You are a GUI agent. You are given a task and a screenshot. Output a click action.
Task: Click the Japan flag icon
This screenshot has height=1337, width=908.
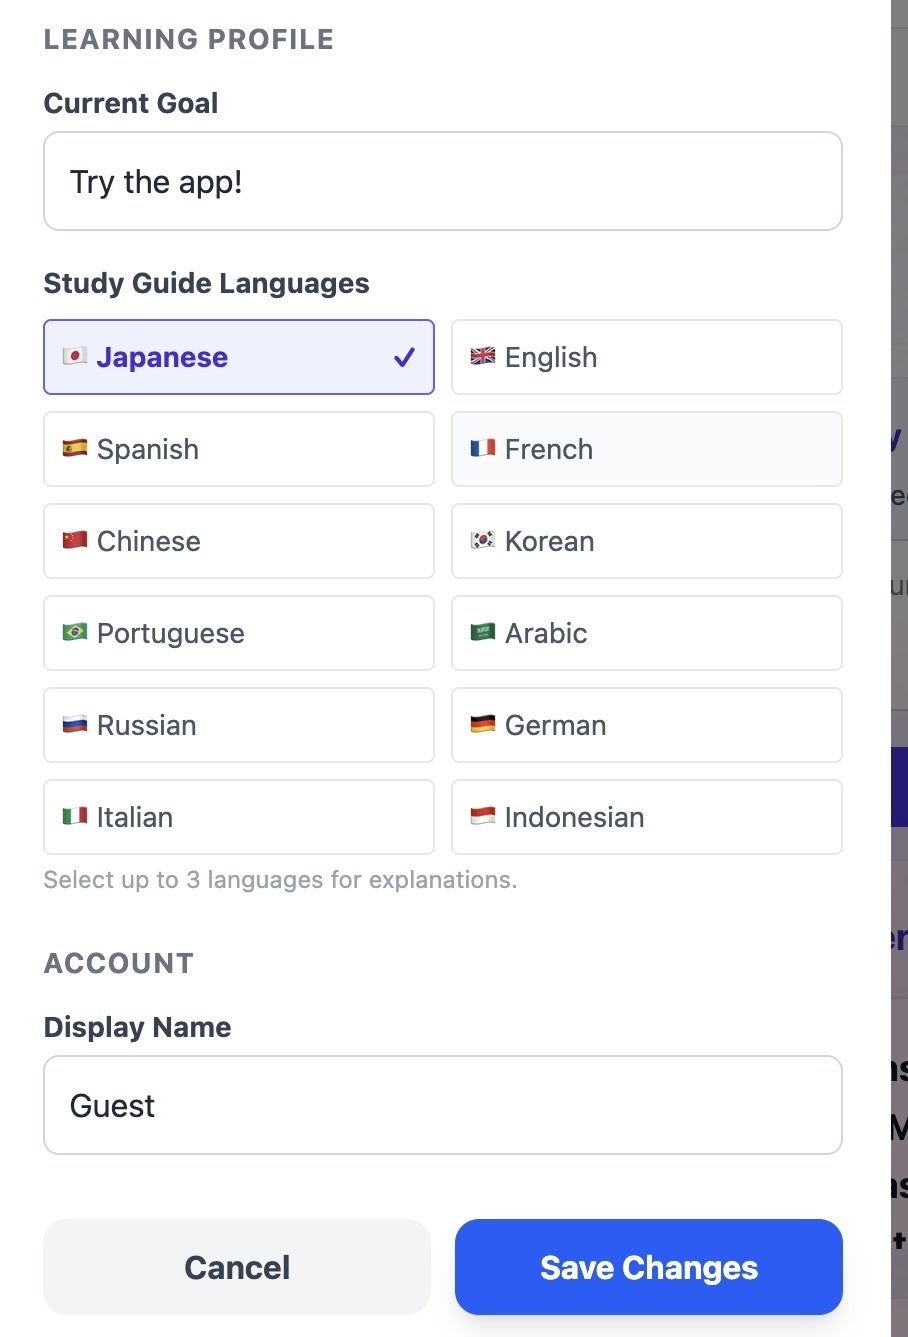pyautogui.click(x=75, y=357)
